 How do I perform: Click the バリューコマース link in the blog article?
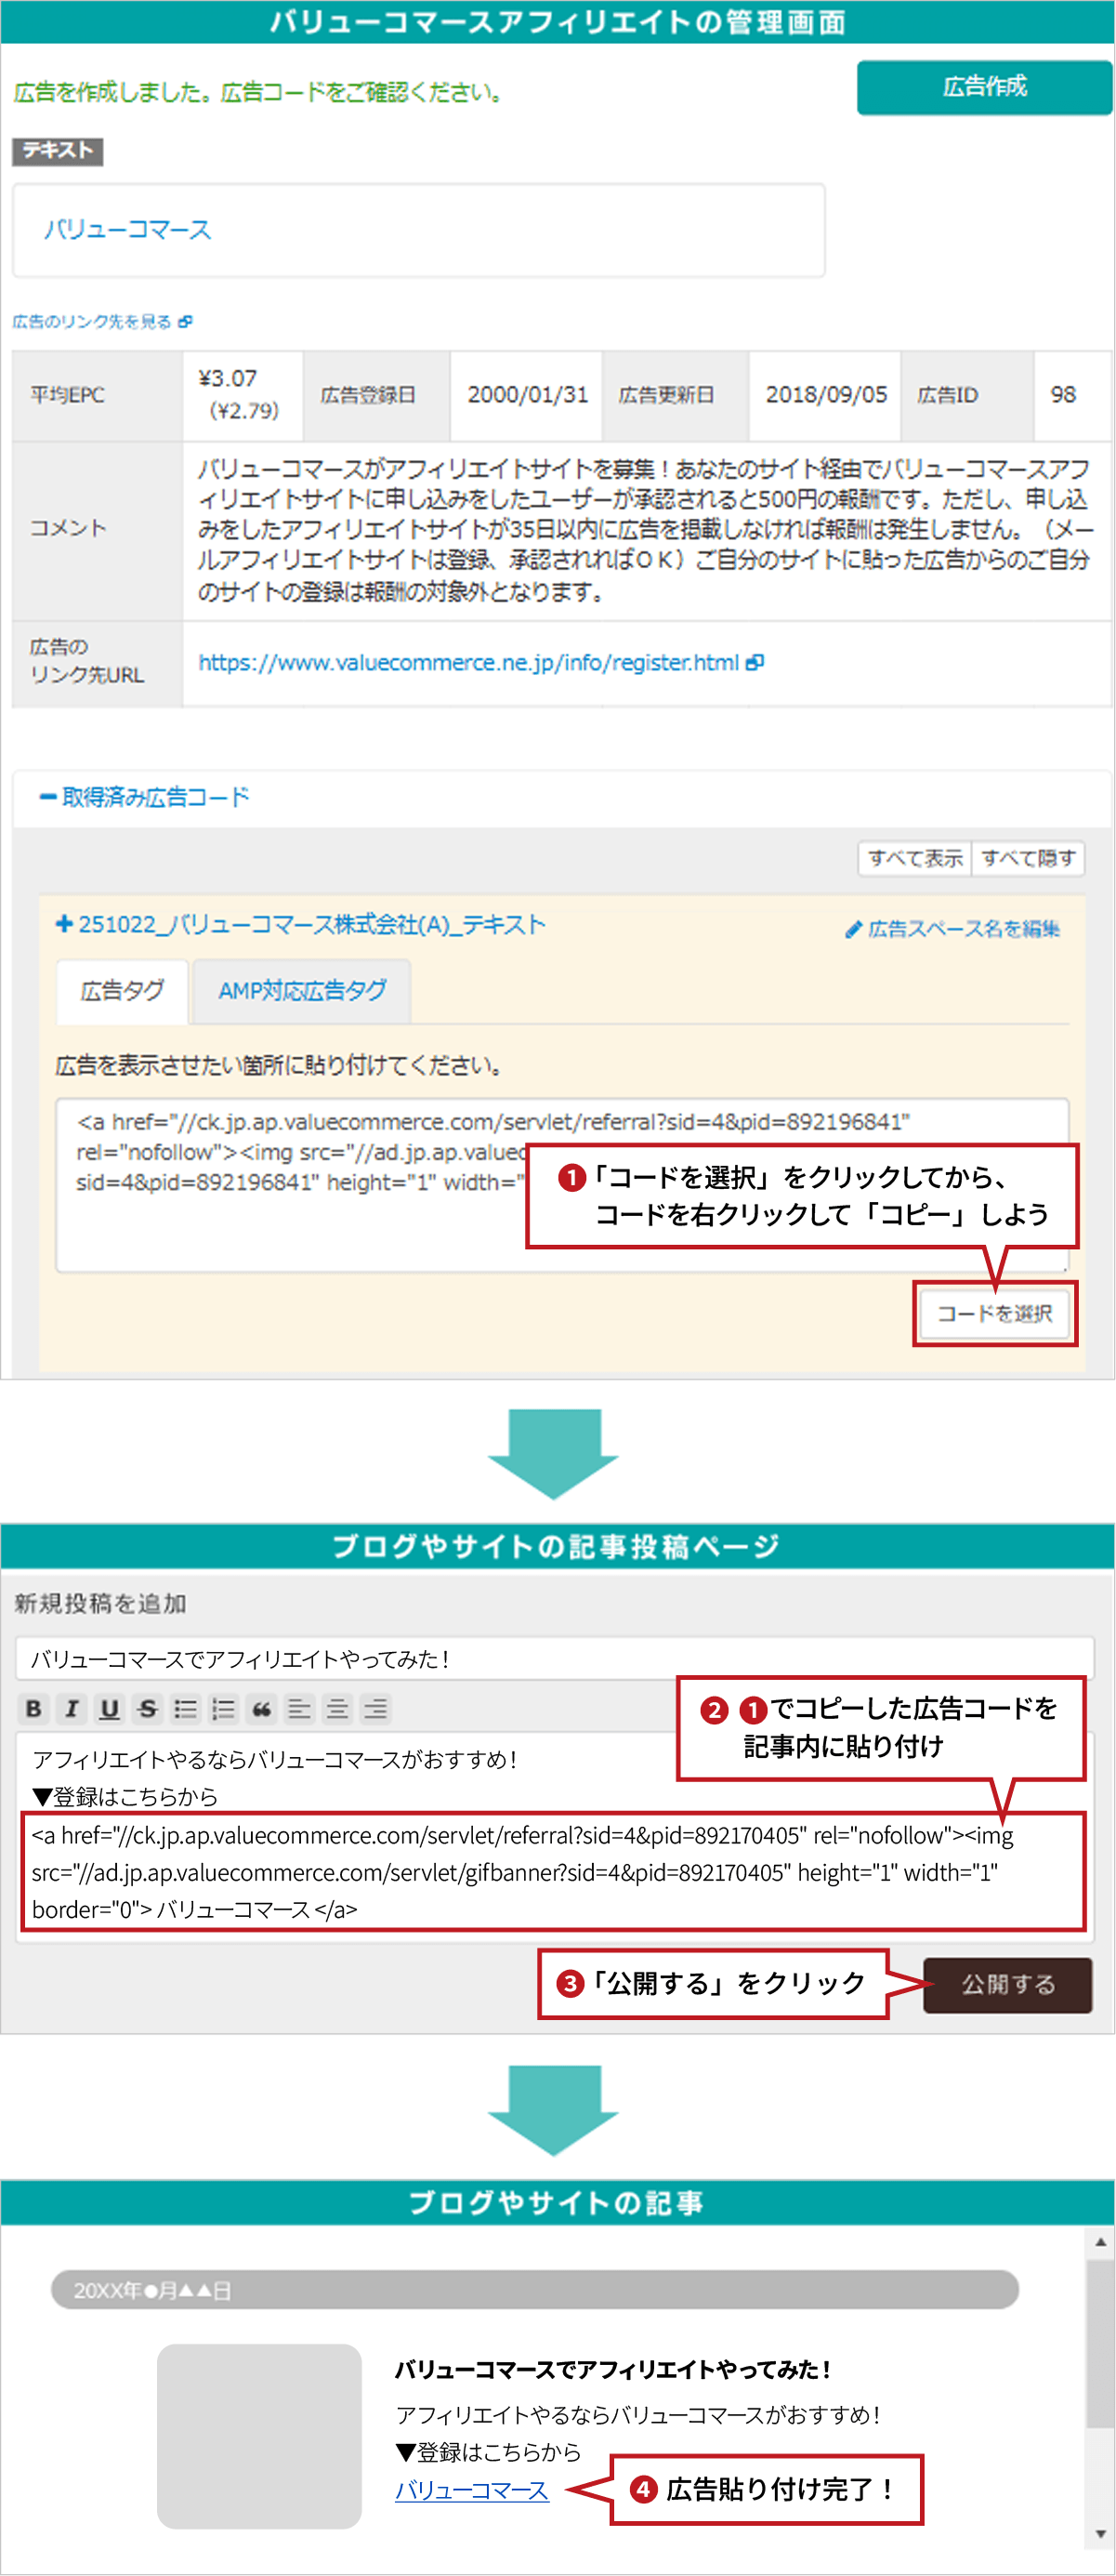(x=472, y=2490)
